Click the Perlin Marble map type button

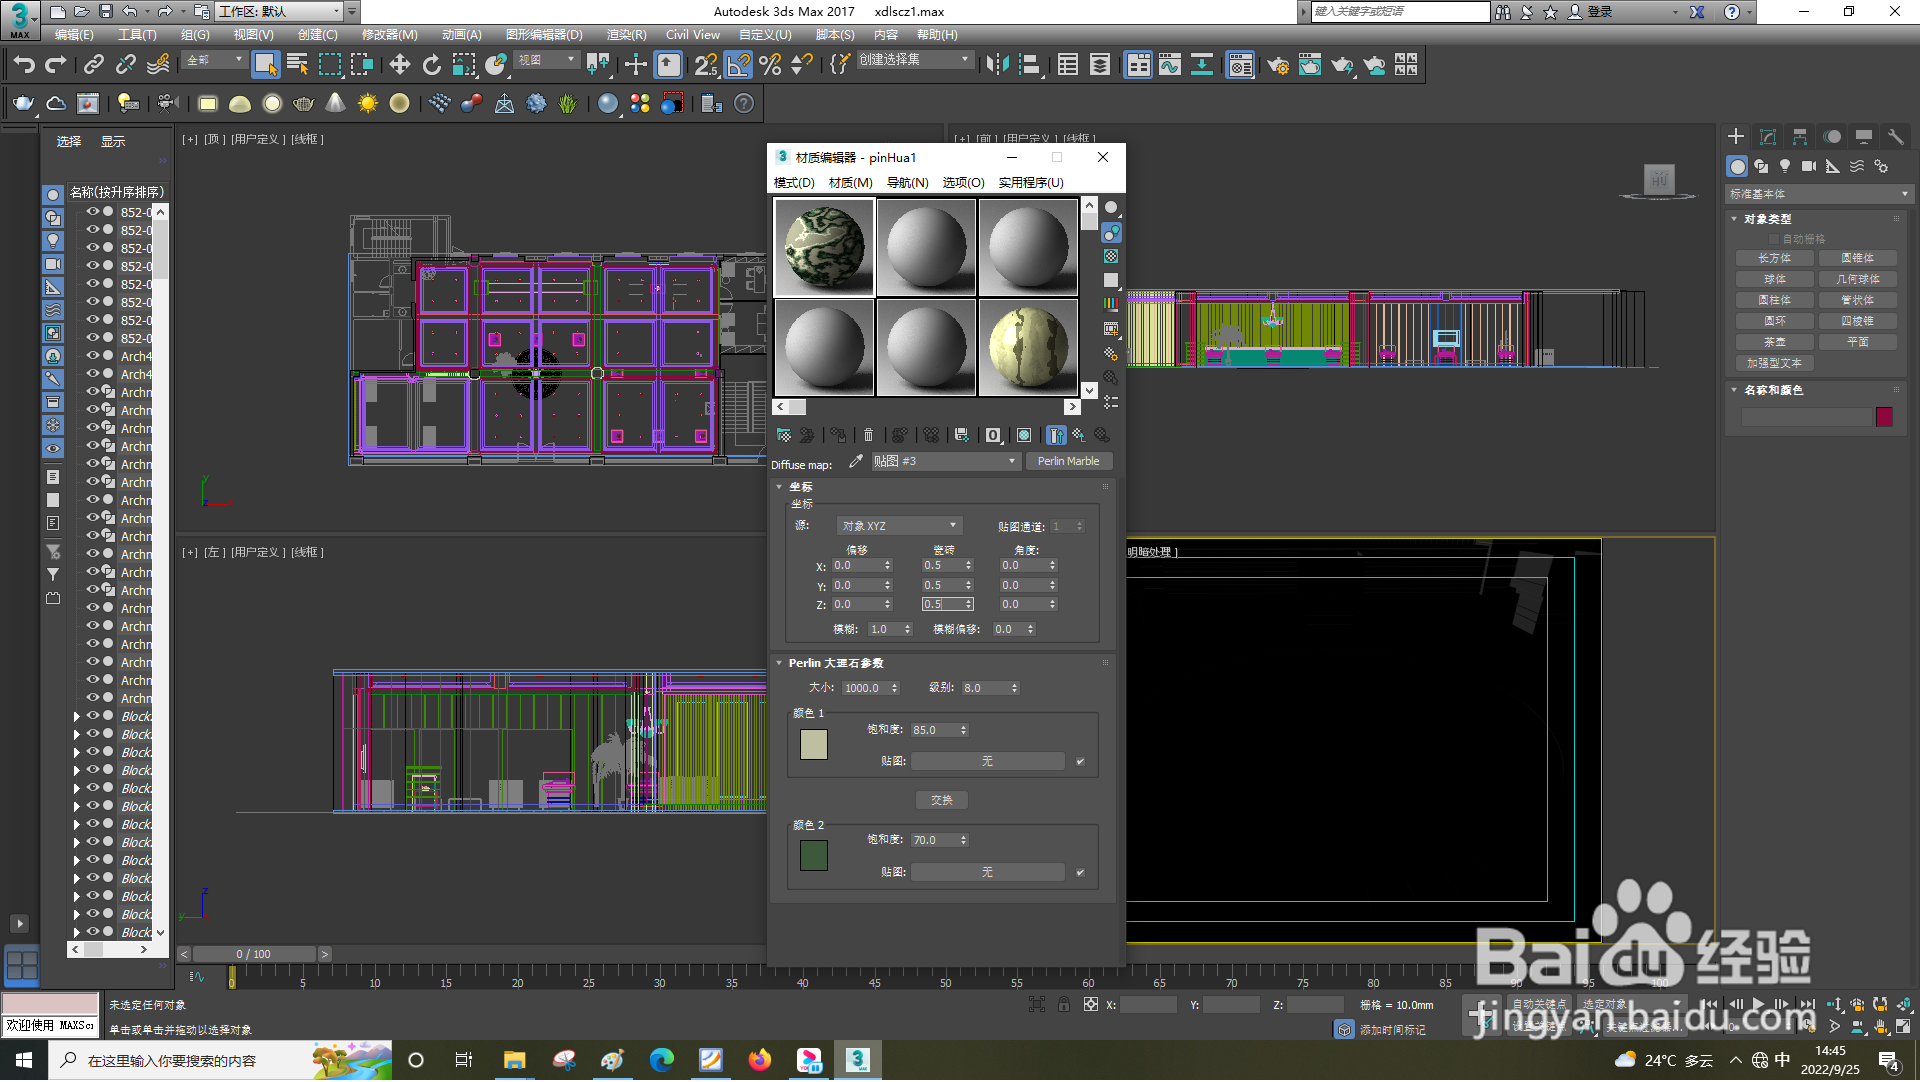(1068, 461)
